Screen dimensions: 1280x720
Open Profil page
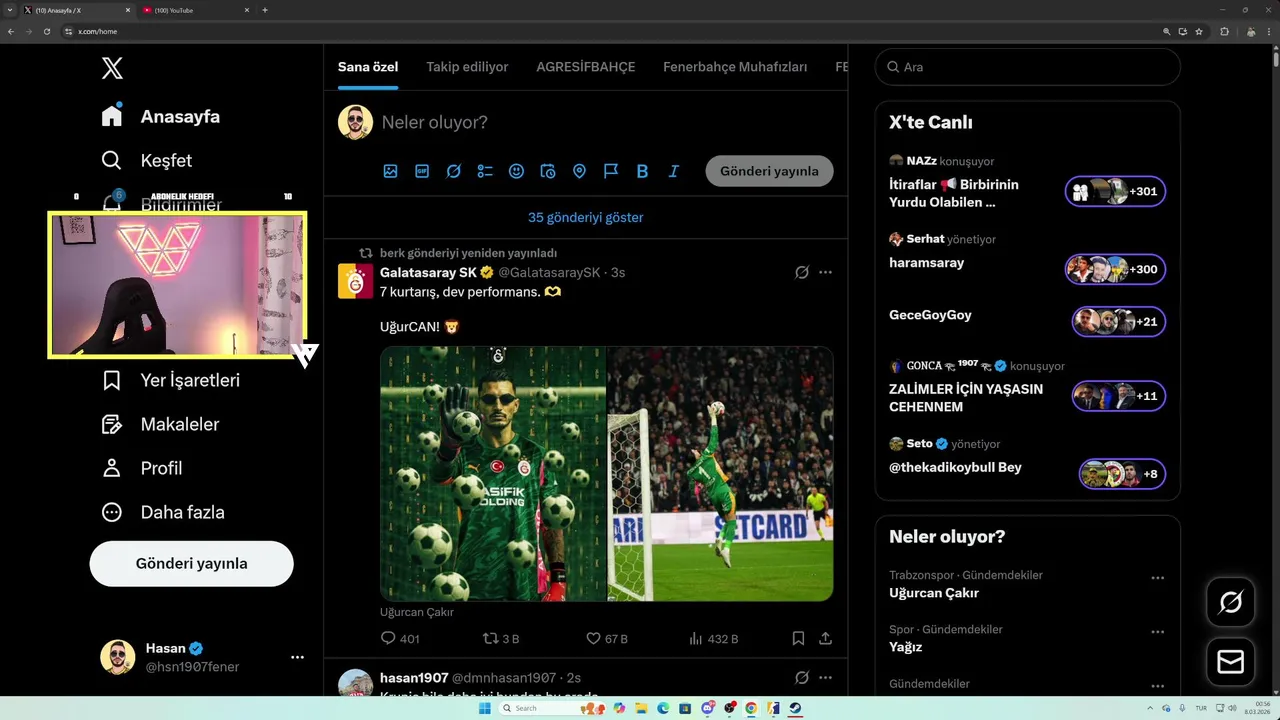[142, 468]
